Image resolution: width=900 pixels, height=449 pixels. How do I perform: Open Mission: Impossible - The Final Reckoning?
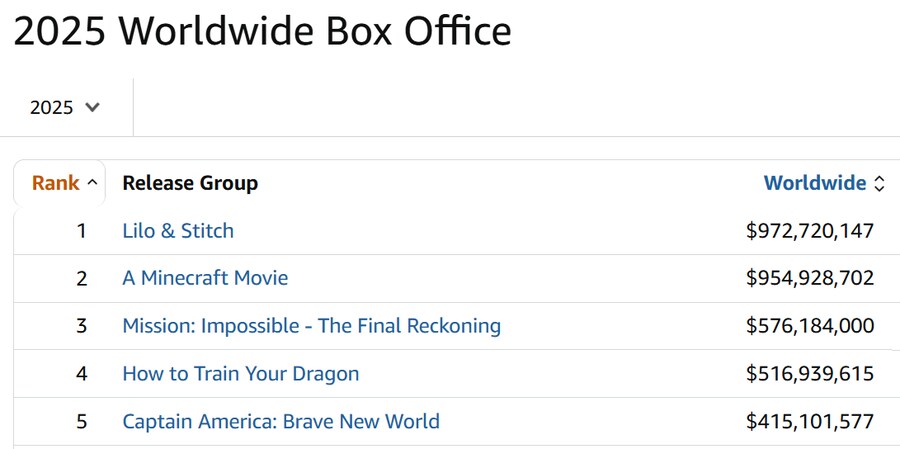point(312,326)
